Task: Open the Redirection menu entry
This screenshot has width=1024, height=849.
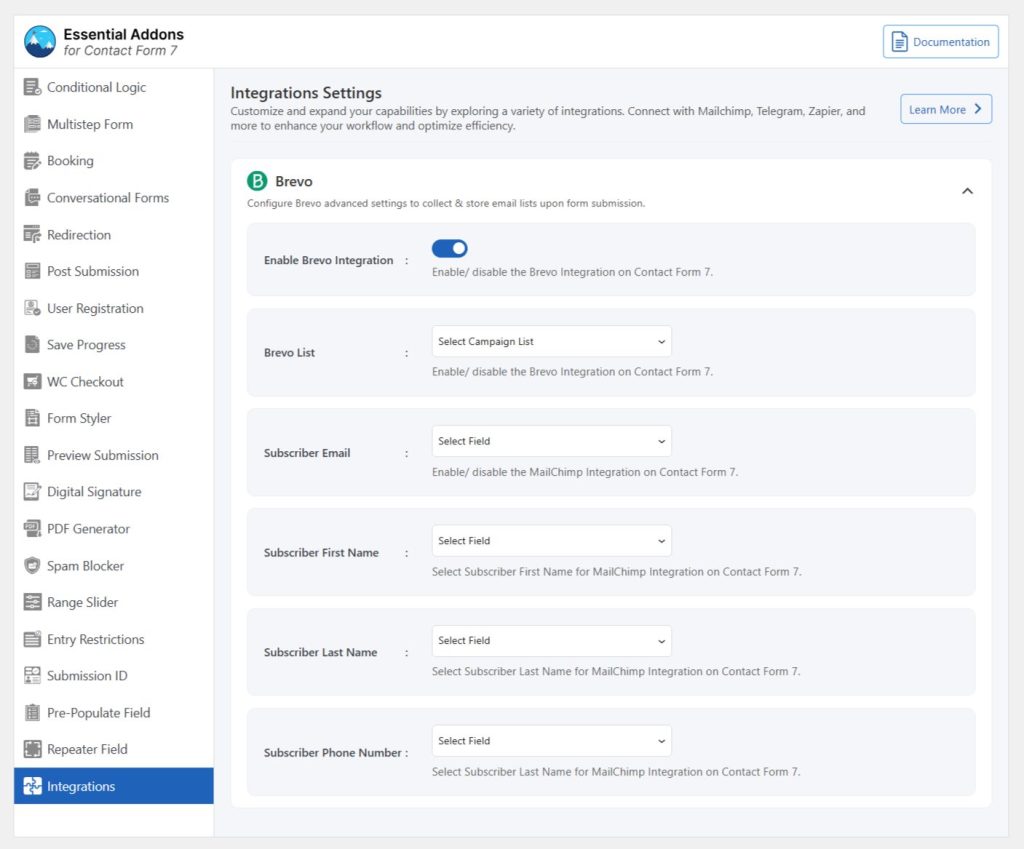Action: (x=114, y=234)
